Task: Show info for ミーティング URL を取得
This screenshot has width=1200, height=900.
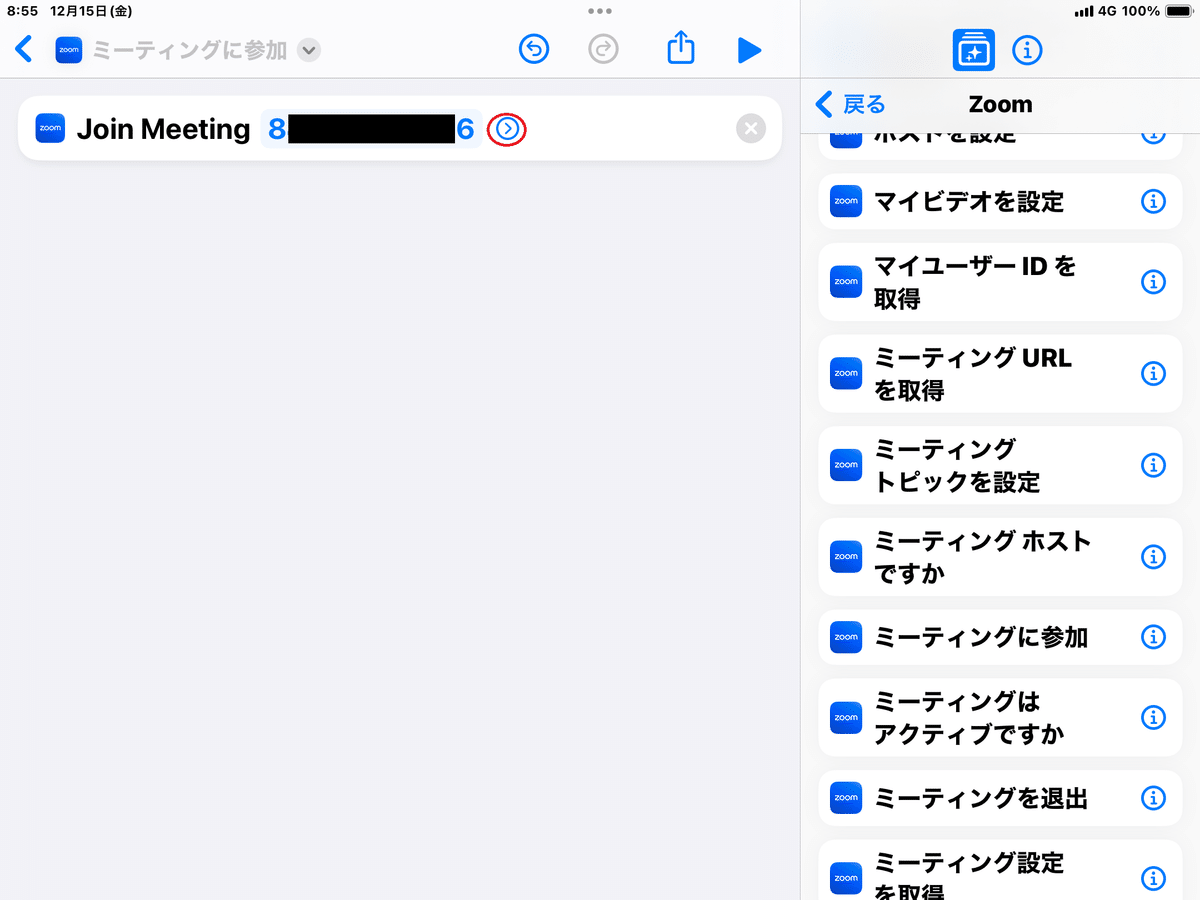Action: [x=1153, y=374]
